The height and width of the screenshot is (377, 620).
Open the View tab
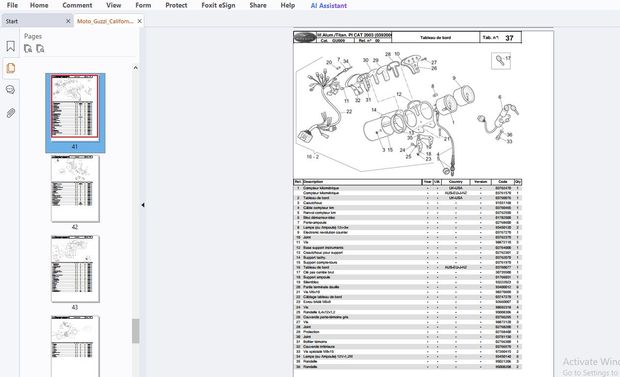coord(113,5)
